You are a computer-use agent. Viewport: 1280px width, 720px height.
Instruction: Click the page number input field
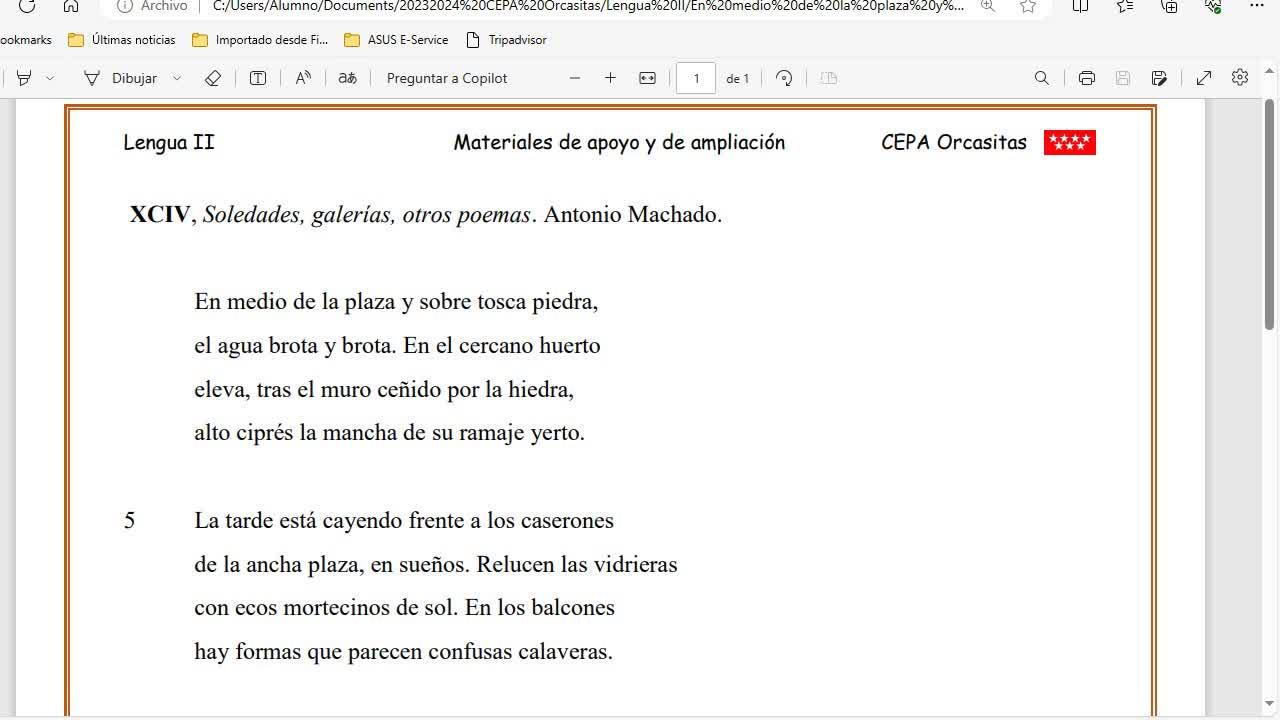click(696, 78)
